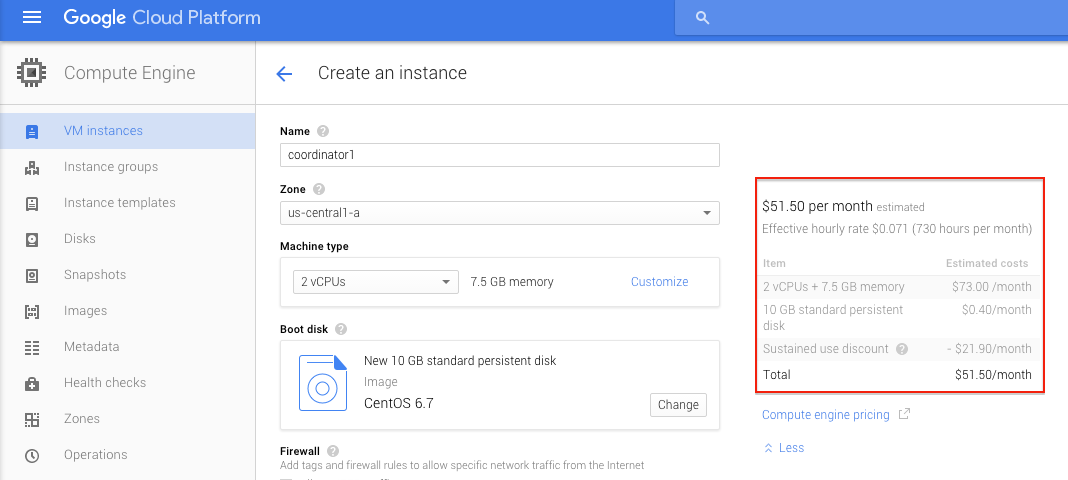Click the Zone help icon

[319, 189]
